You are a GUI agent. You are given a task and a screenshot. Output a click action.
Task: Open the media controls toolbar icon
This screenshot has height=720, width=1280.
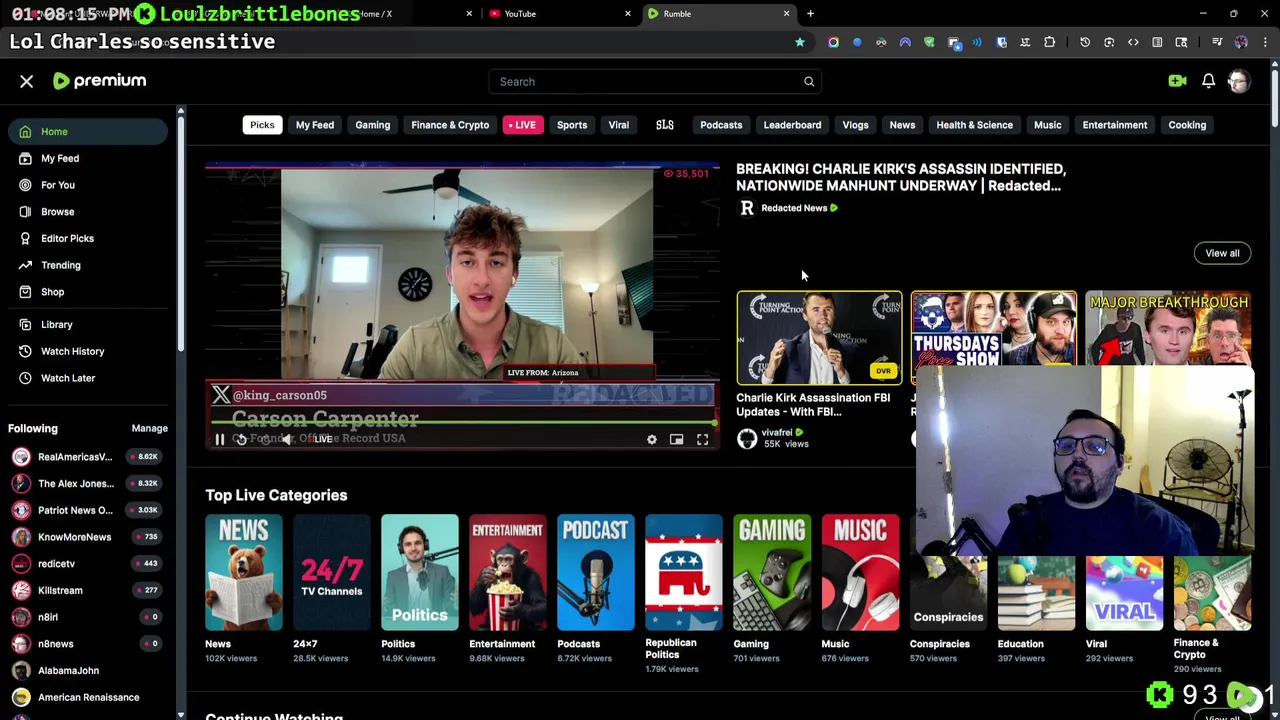pyautogui.click(x=1217, y=42)
